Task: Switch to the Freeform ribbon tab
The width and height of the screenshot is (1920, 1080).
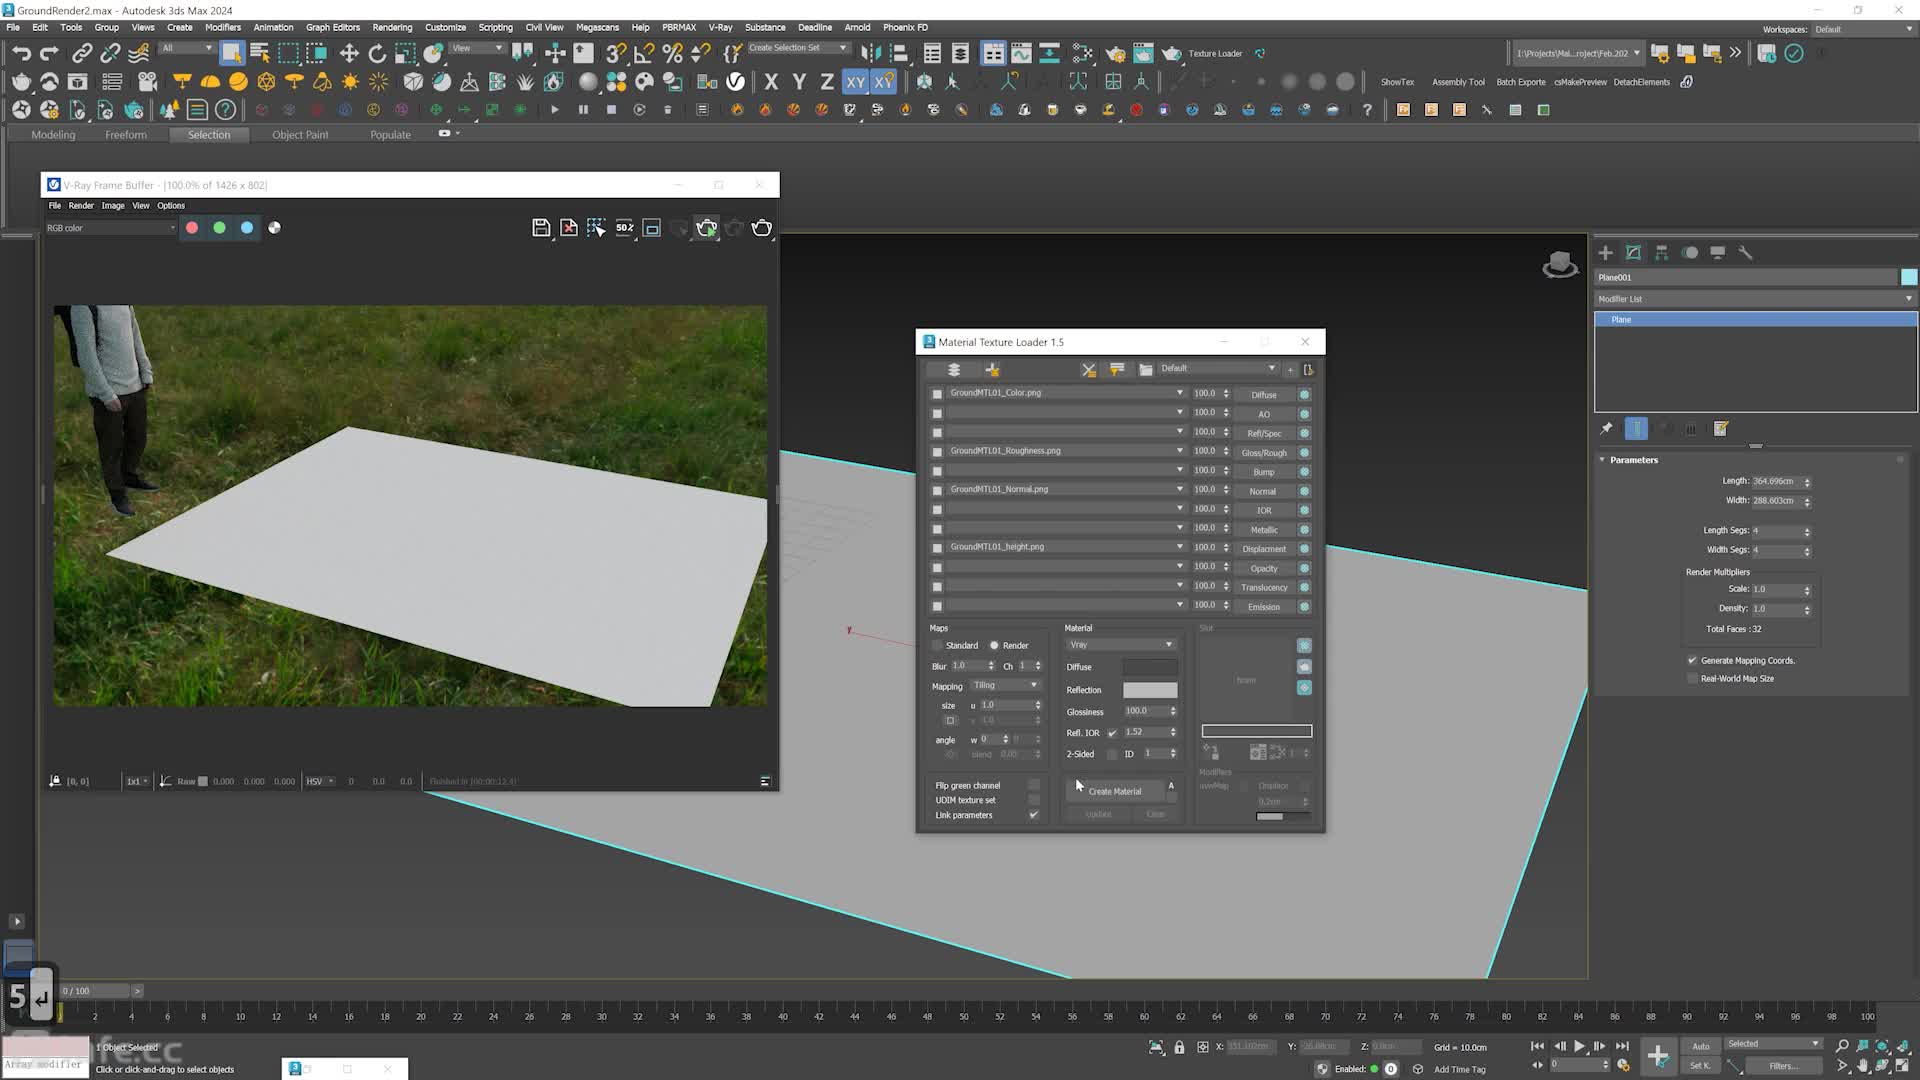Action: (x=126, y=135)
